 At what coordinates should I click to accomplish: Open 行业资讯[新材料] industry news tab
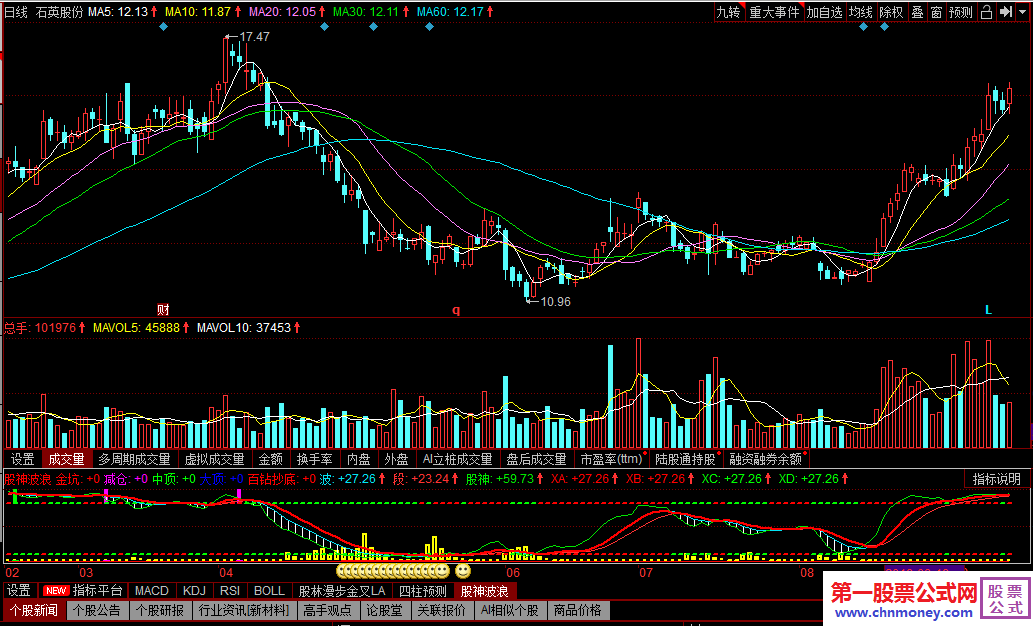tap(244, 610)
